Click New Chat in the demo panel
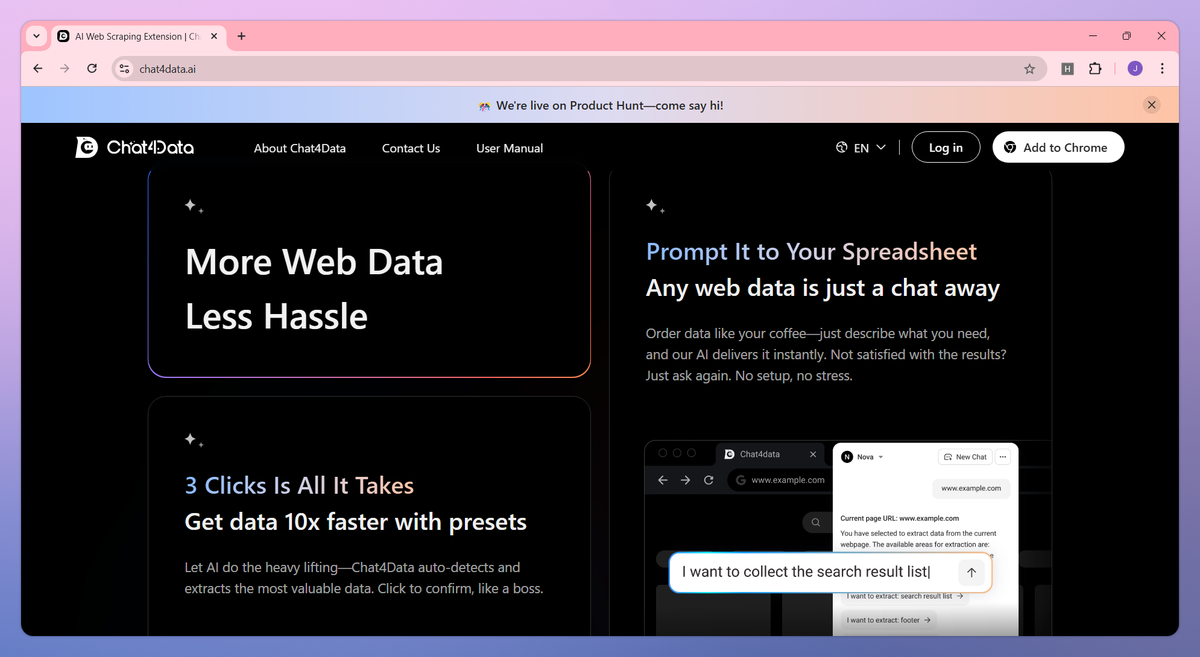The height and width of the screenshot is (657, 1200). (965, 457)
